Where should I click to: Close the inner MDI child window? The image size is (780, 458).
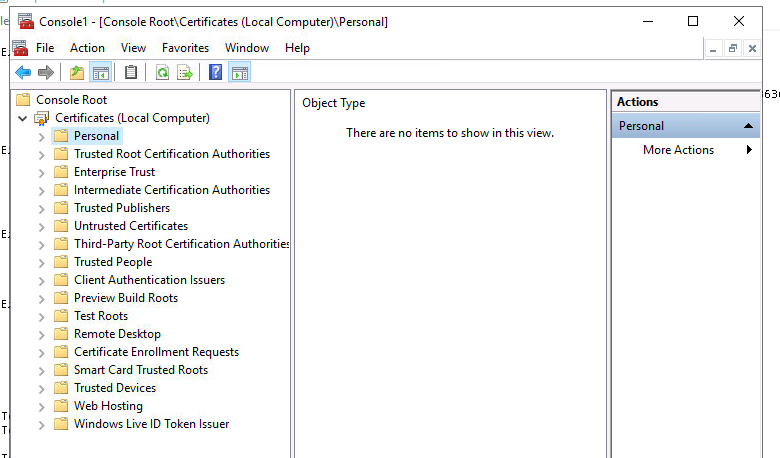point(752,49)
